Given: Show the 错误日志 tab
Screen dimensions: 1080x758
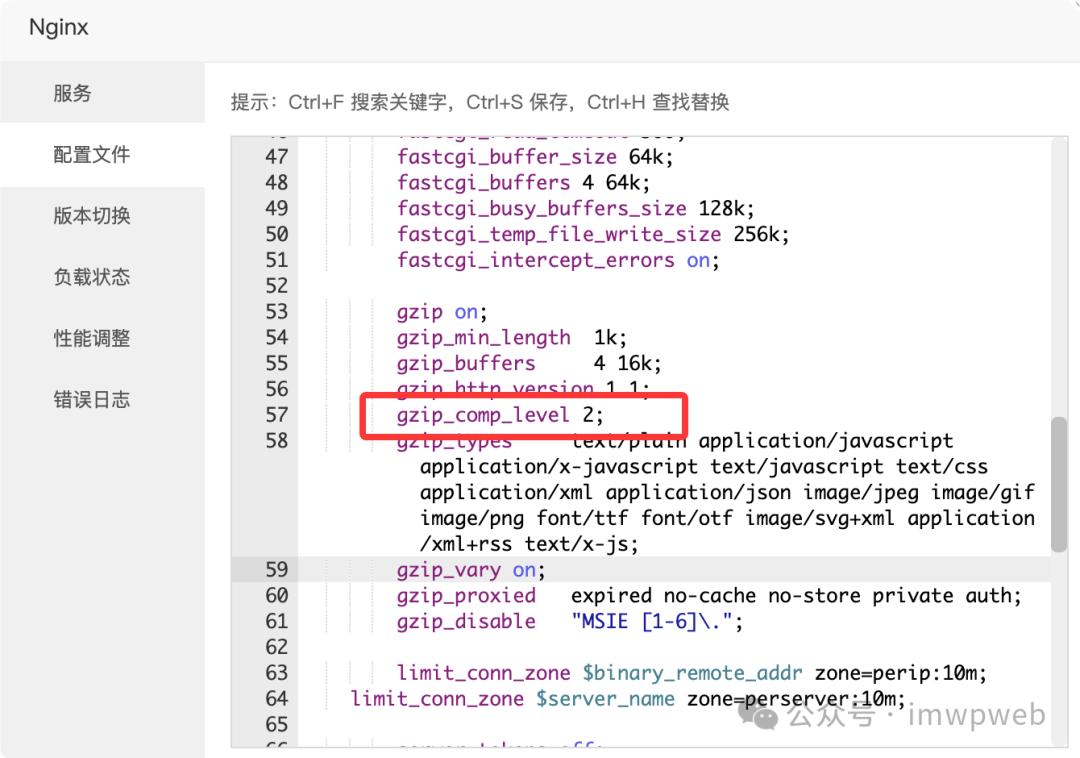Looking at the screenshot, I should coord(92,400).
